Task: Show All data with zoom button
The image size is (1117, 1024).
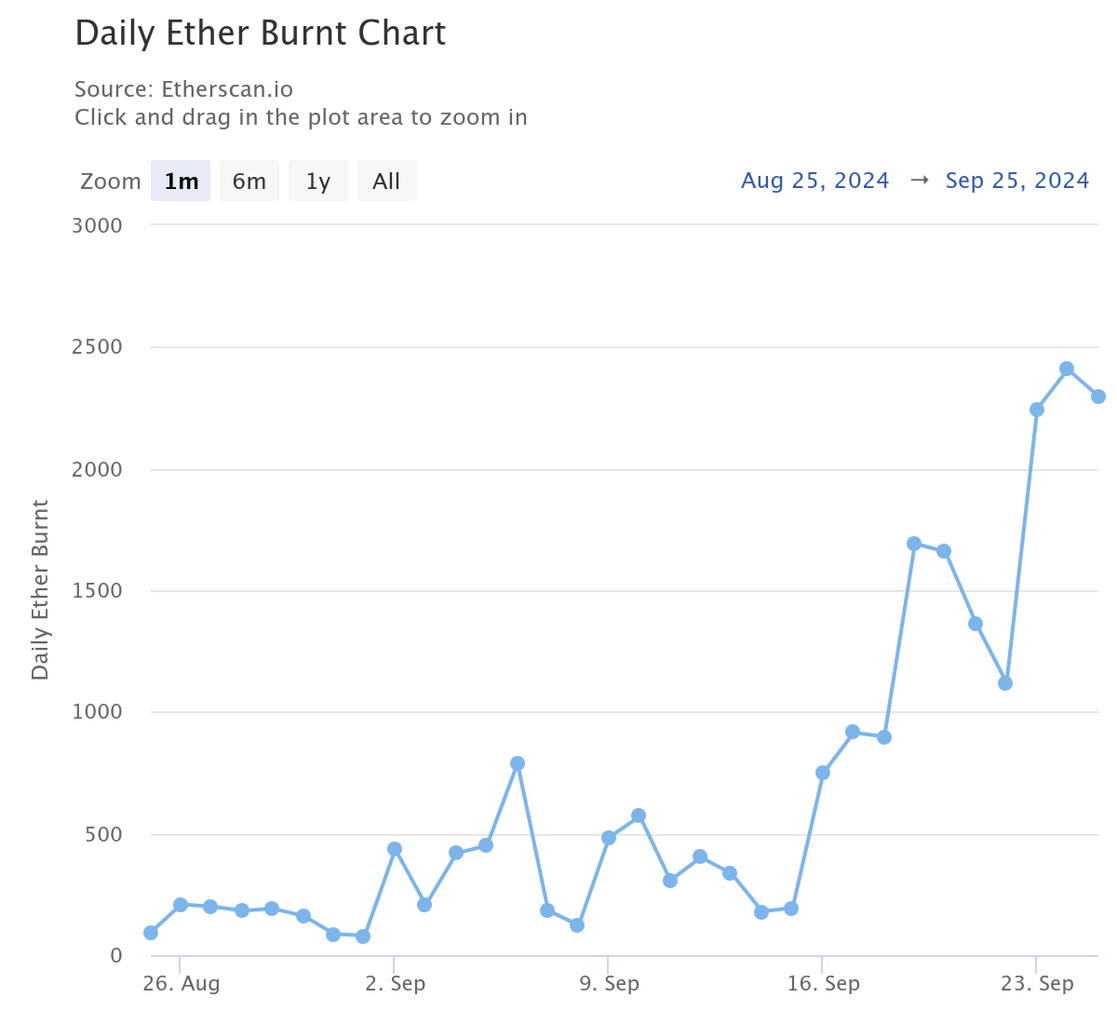Action: (386, 181)
